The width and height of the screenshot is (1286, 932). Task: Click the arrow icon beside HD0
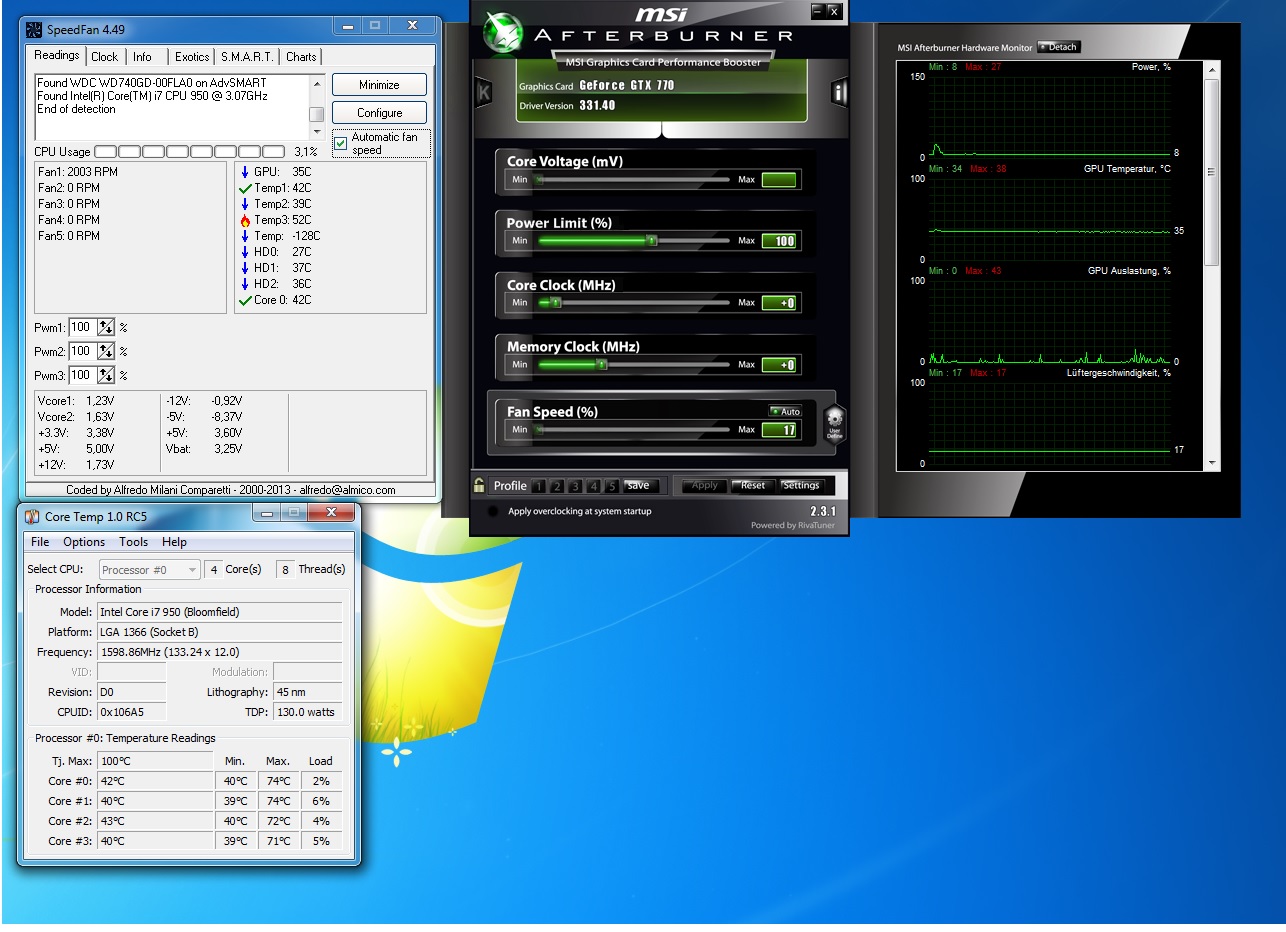point(245,252)
